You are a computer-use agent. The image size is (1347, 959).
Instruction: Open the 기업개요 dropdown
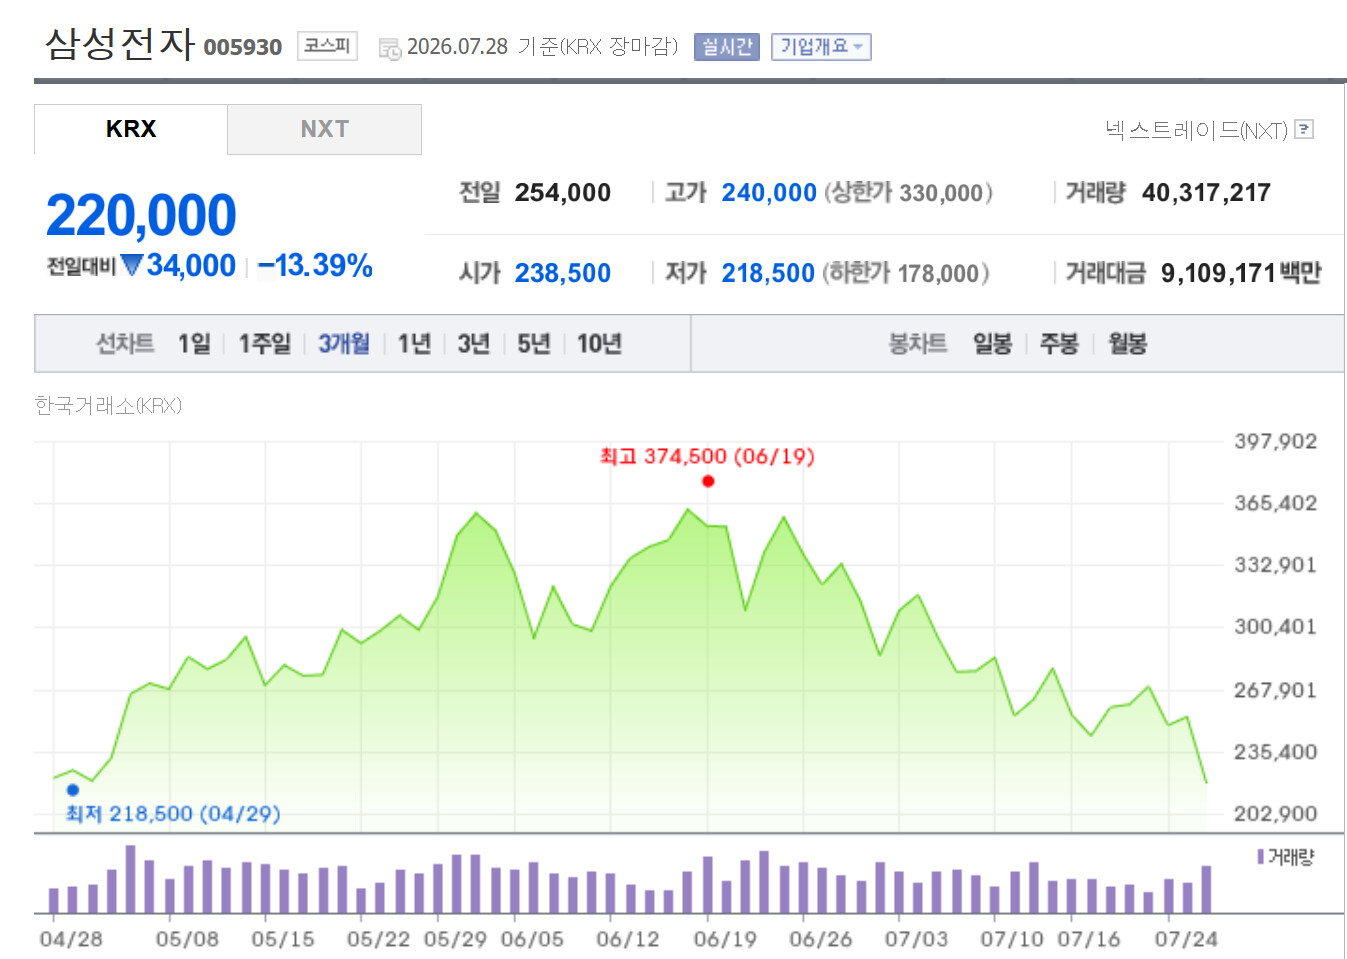coord(821,47)
